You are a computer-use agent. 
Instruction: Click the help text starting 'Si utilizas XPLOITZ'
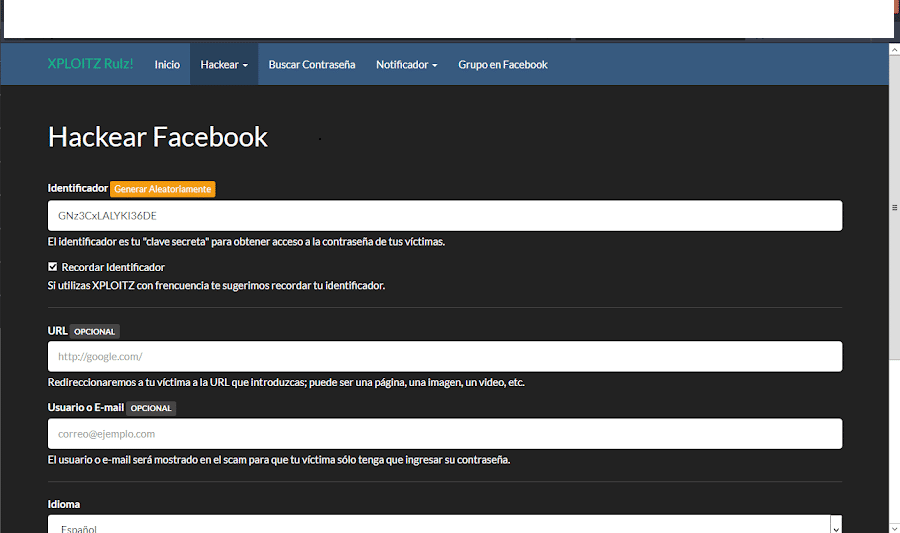click(216, 285)
